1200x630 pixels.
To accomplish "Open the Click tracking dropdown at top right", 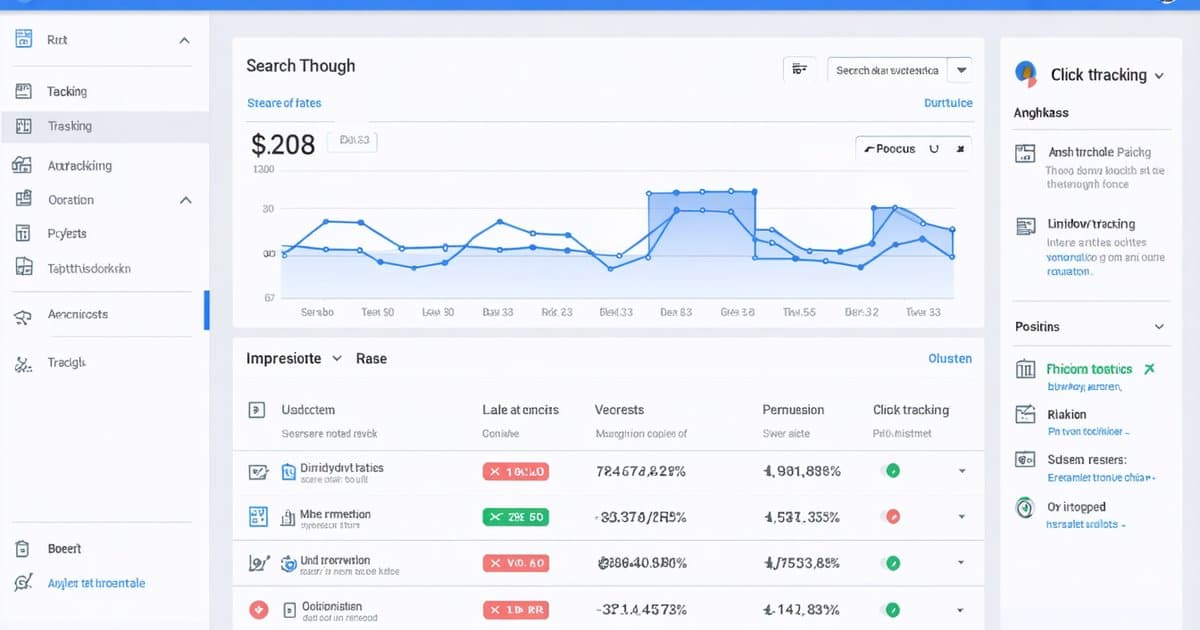I will [1162, 75].
